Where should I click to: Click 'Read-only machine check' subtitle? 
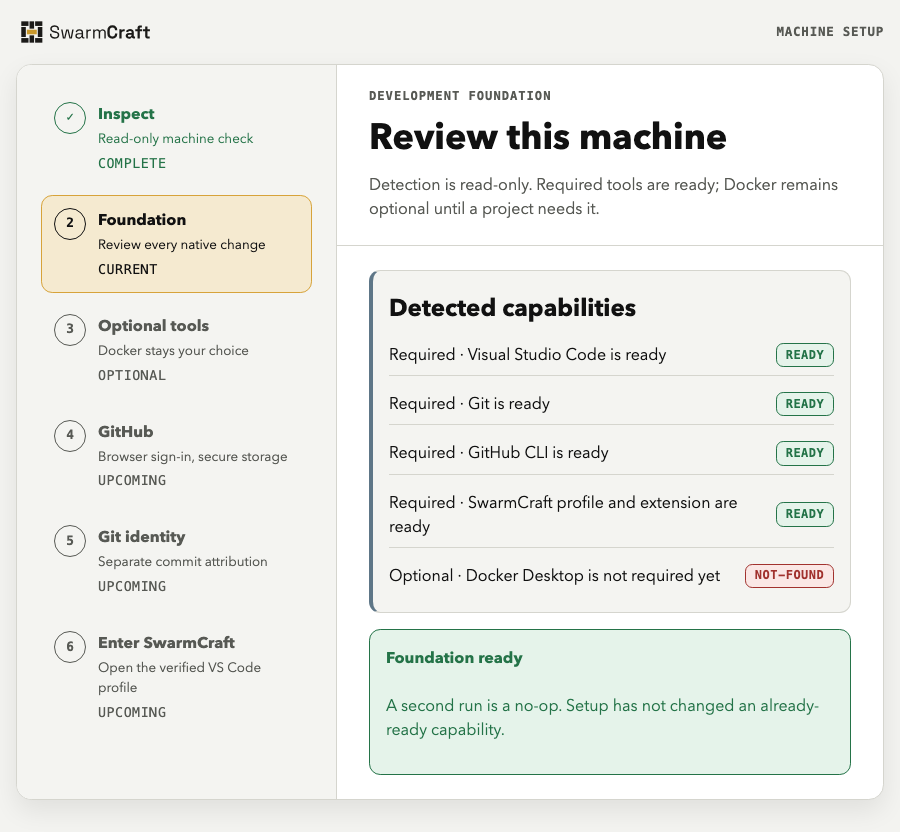(x=176, y=139)
